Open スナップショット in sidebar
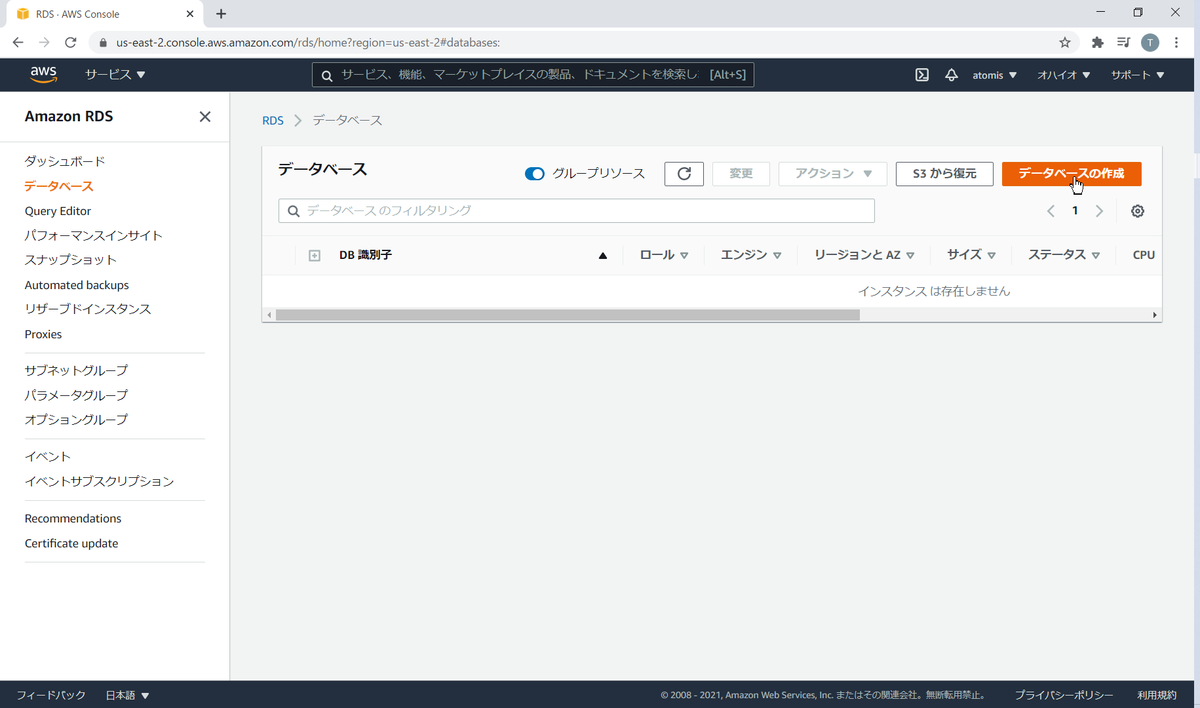 [x=71, y=260]
